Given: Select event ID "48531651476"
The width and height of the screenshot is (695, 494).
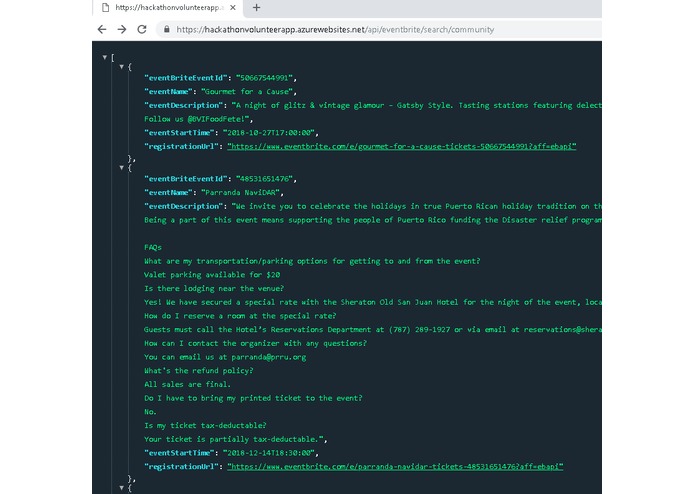Looking at the screenshot, I should 264,179.
